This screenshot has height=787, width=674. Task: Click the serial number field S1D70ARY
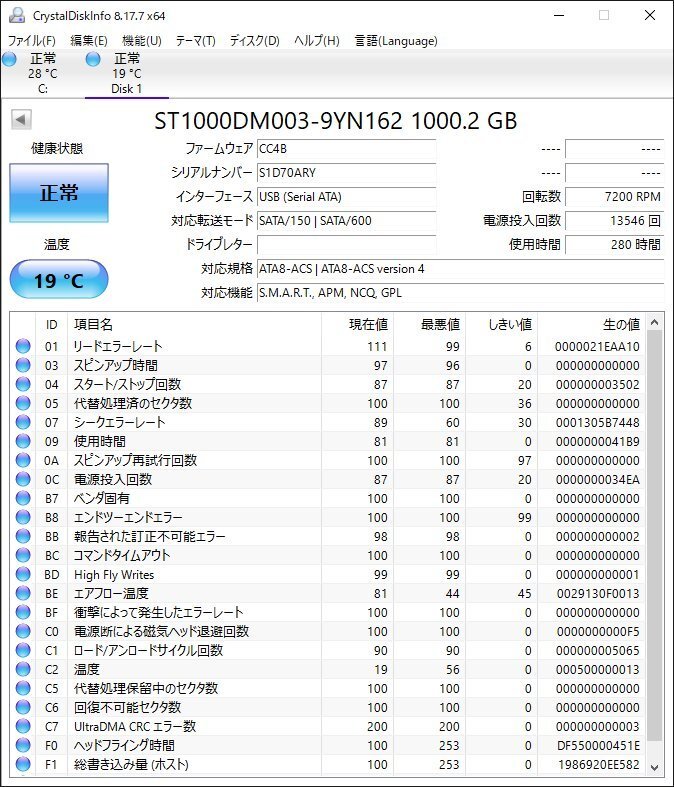pyautogui.click(x=346, y=173)
